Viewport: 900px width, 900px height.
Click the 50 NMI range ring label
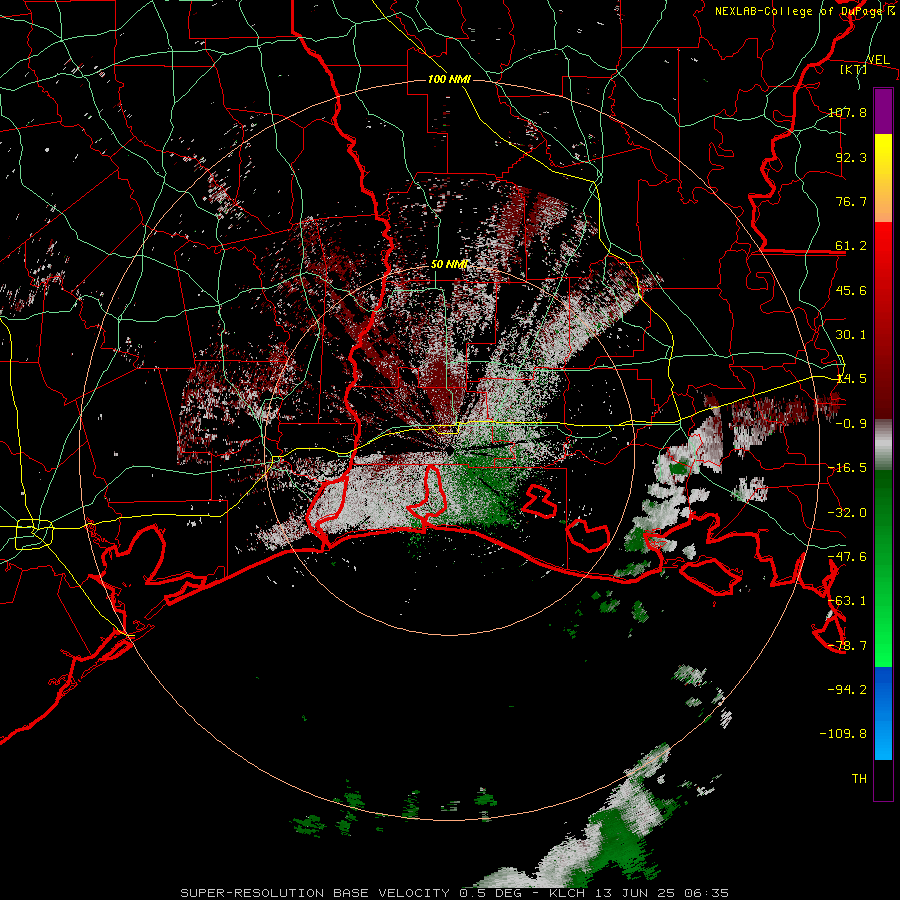[449, 264]
